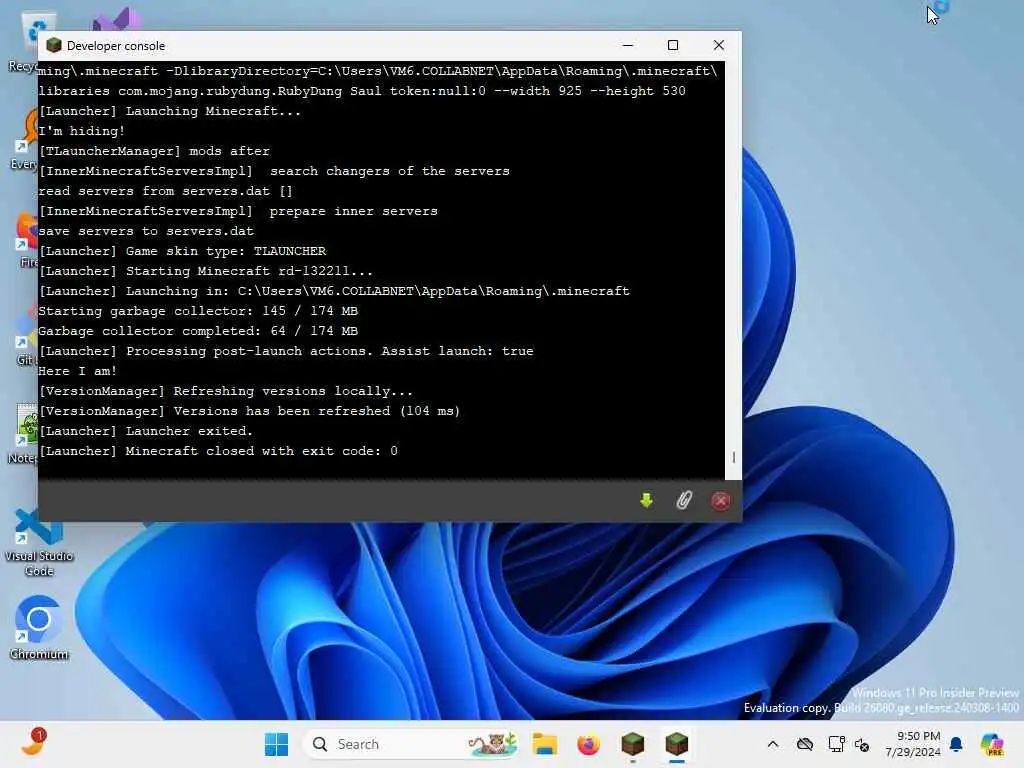
Task: Click the display network tray icon
Action: tap(836, 744)
